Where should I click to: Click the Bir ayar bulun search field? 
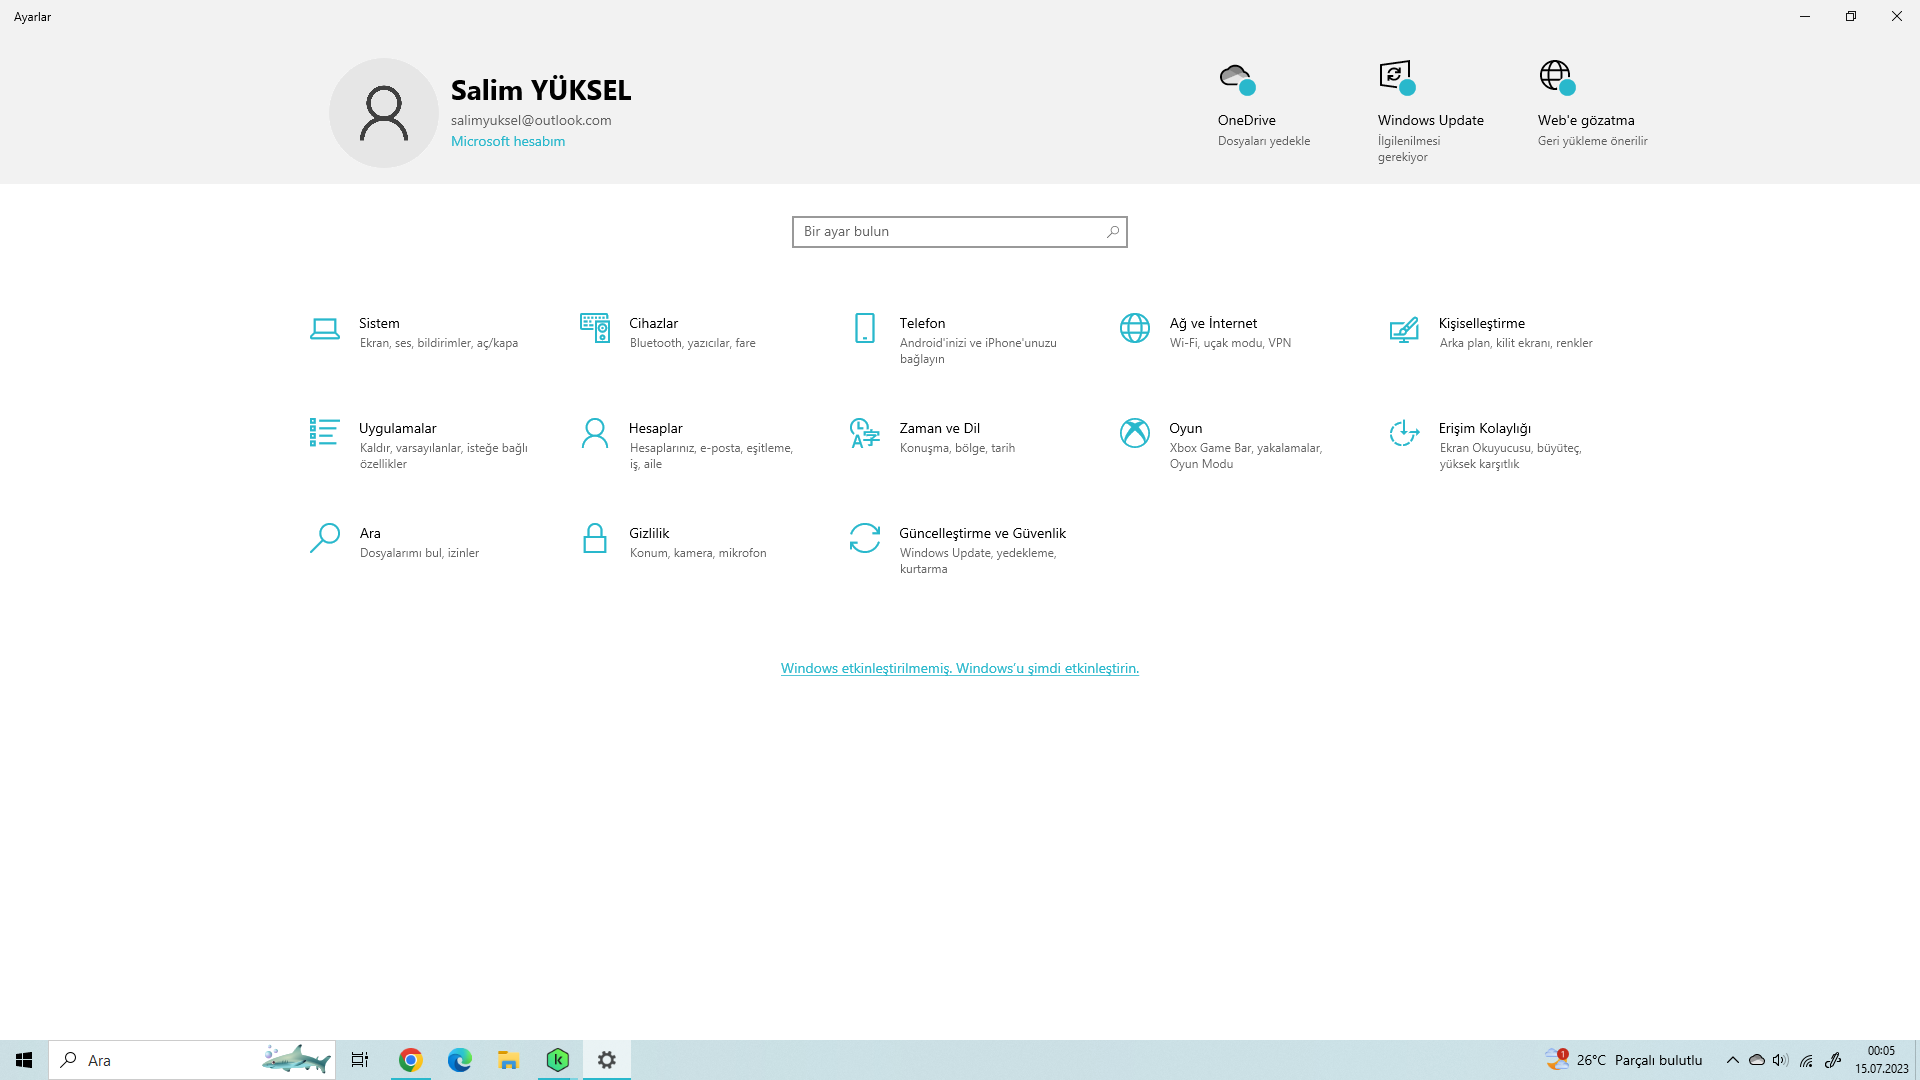click(x=950, y=232)
